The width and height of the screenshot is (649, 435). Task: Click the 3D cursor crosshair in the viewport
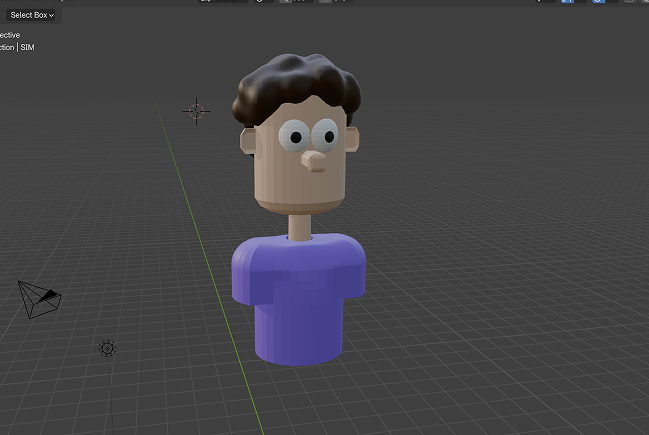click(196, 111)
